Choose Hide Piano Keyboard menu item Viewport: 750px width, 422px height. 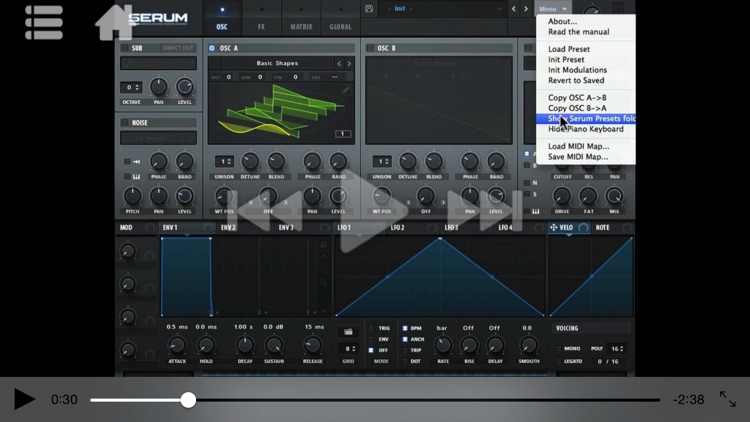tap(586, 129)
